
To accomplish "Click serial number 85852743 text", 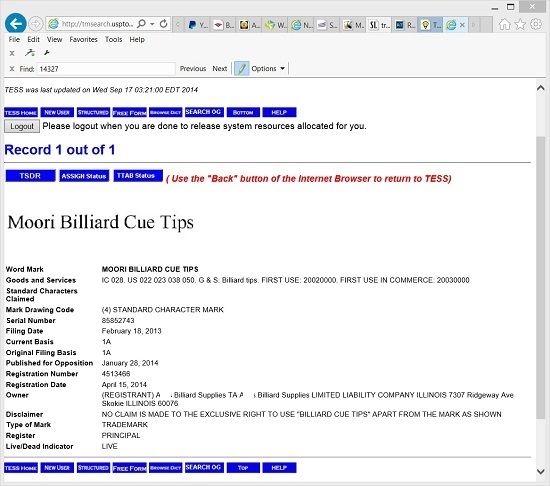I will click(118, 320).
